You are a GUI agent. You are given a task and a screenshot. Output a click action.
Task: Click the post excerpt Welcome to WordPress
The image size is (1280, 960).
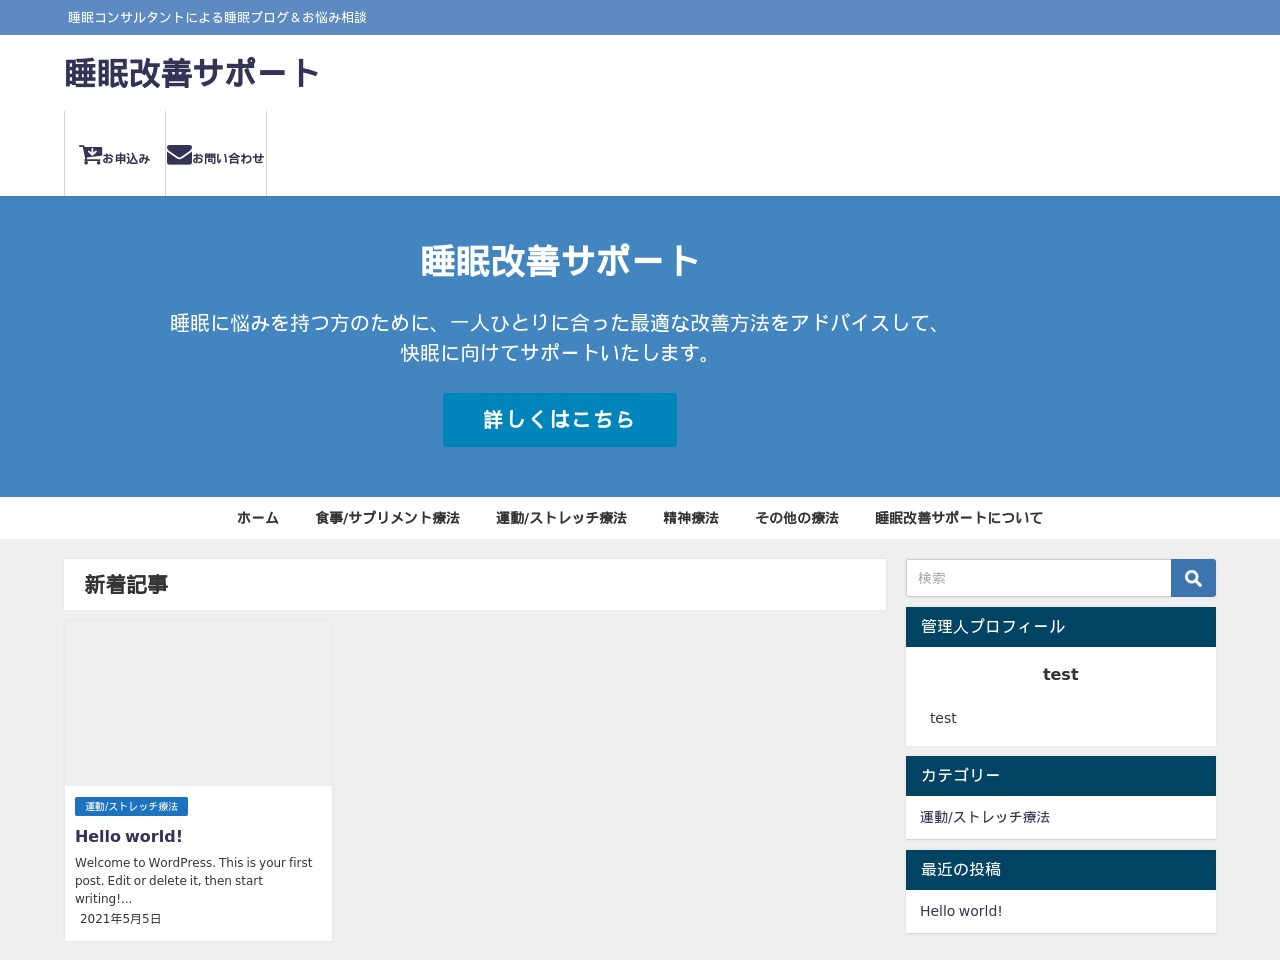195,880
